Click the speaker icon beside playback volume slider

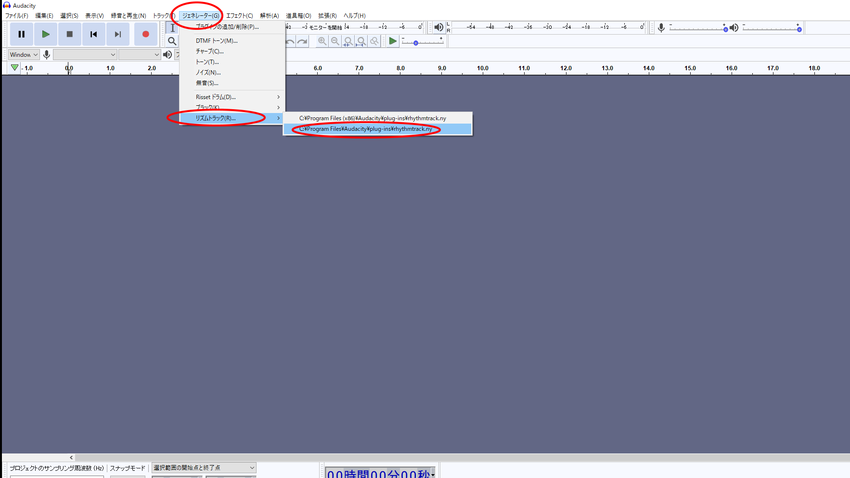coord(734,28)
